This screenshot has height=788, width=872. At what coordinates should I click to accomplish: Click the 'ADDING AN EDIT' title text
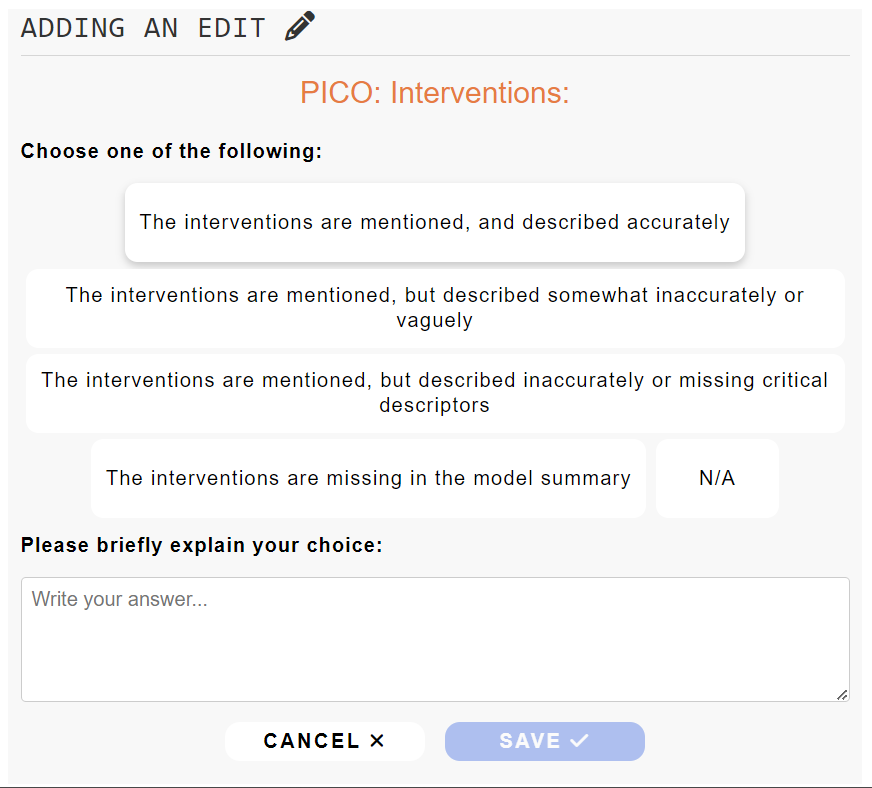coord(143,27)
